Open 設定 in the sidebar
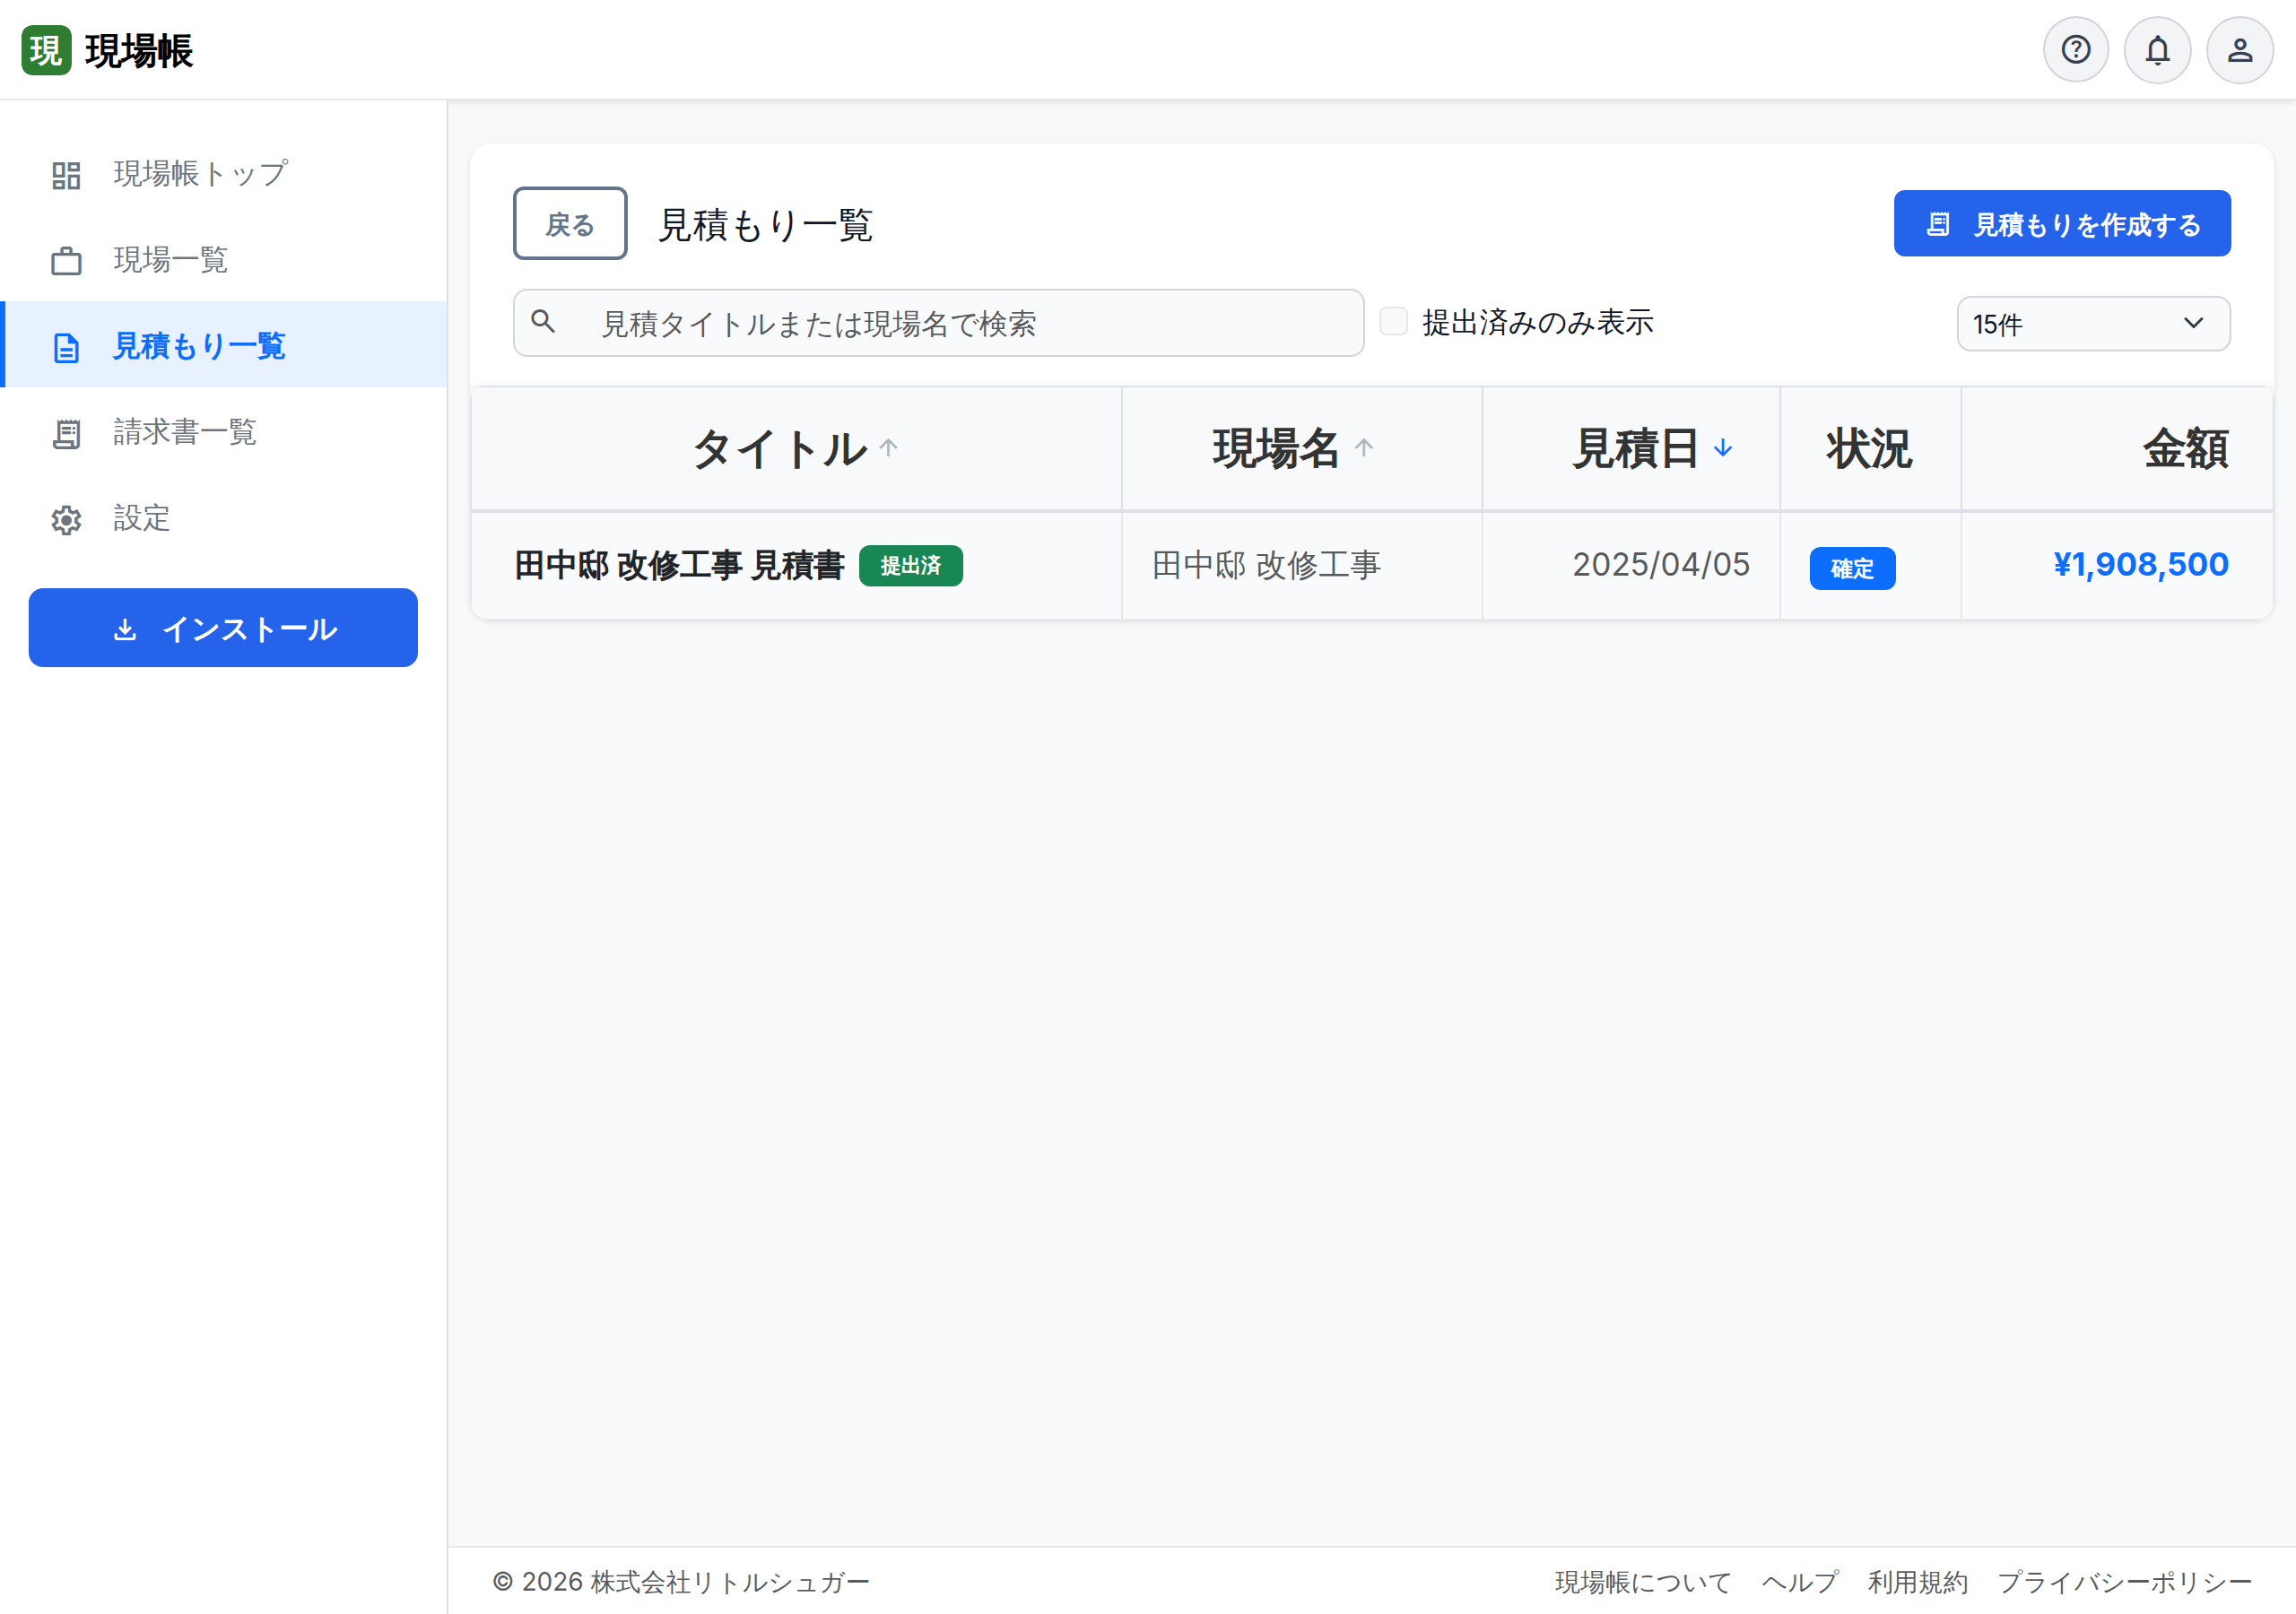 pyautogui.click(x=224, y=518)
